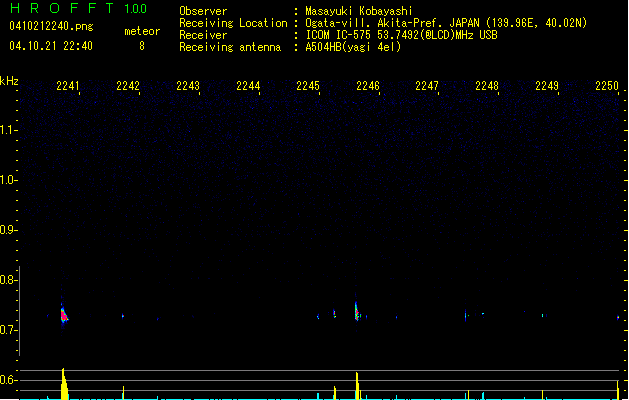Click the bright meteor echo before 2246
Viewport: 629px width, 400px height.
point(357,312)
